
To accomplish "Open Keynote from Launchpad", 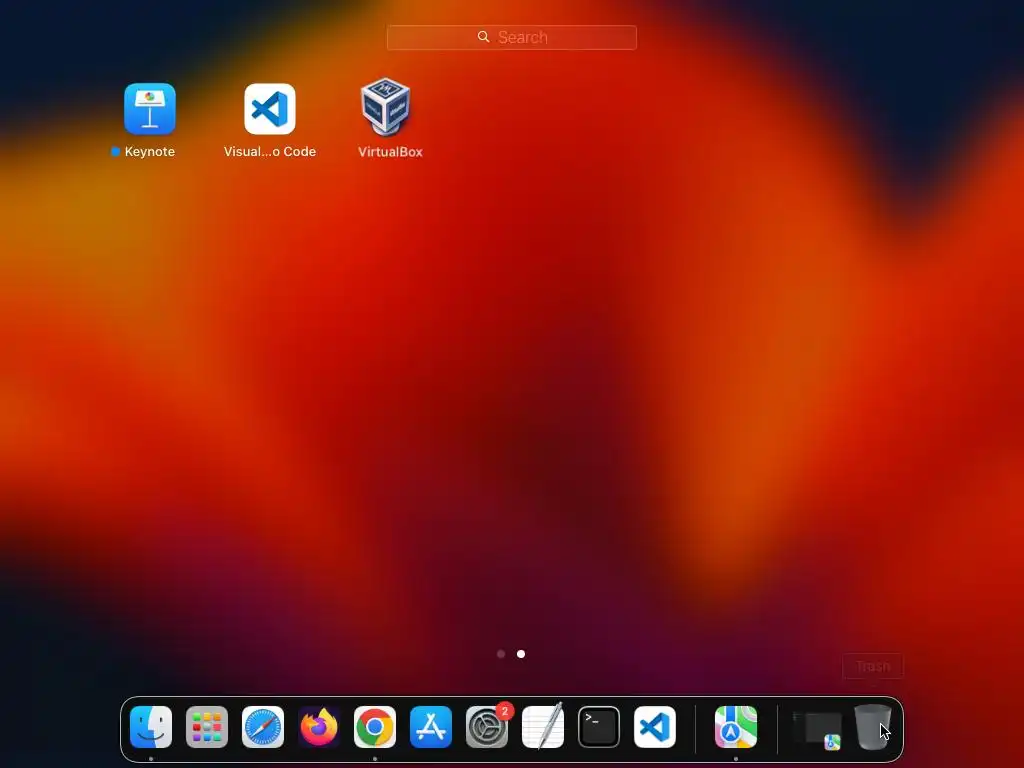I will coord(150,108).
